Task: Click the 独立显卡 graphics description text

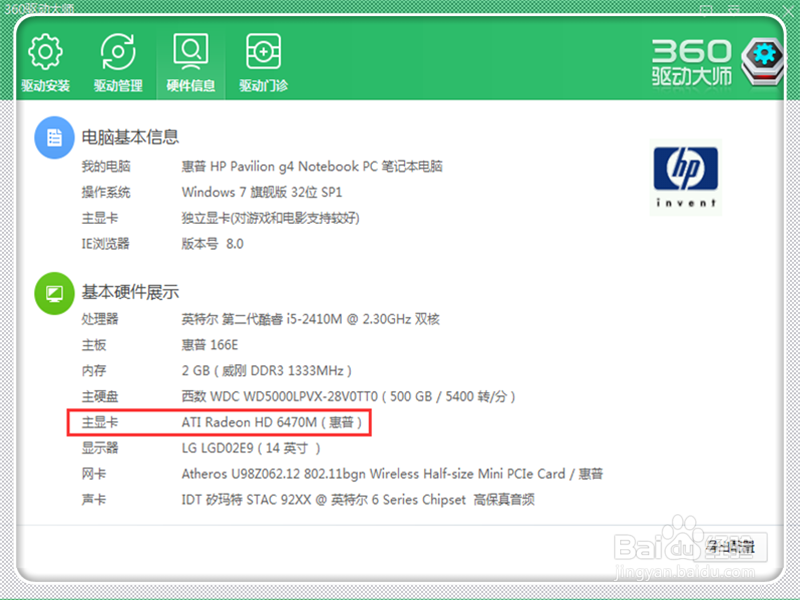Action: [x=270, y=218]
